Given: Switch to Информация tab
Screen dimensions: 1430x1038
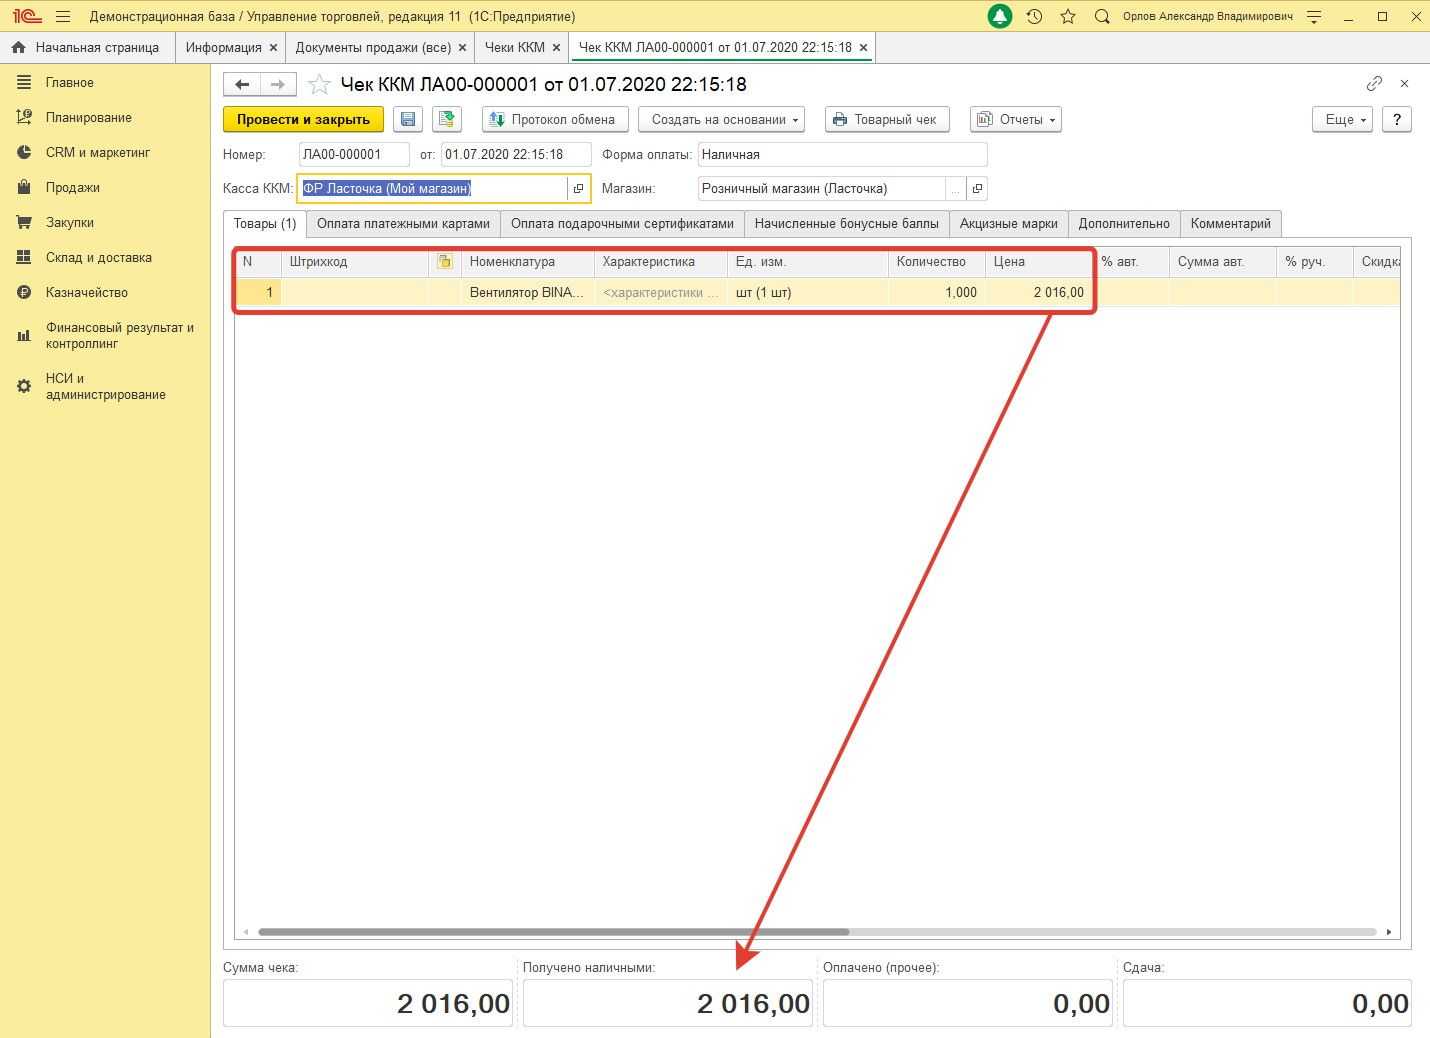Looking at the screenshot, I should coord(223,47).
